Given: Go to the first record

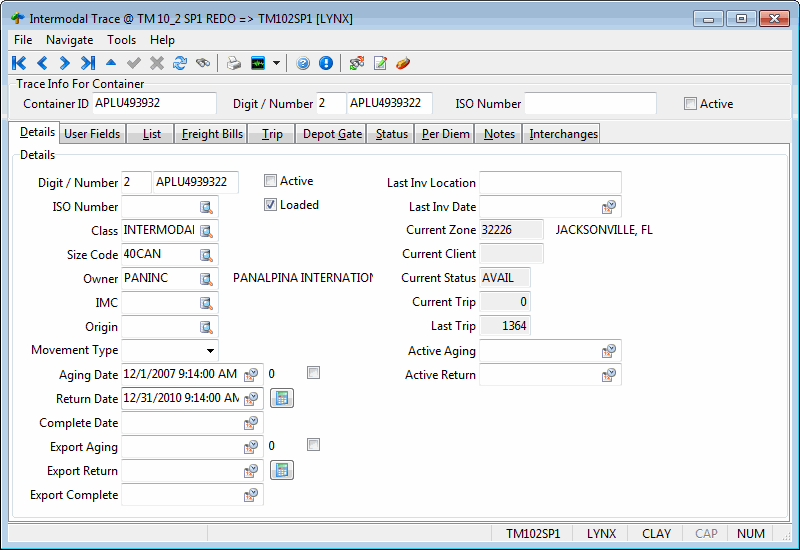Looking at the screenshot, I should (x=19, y=63).
